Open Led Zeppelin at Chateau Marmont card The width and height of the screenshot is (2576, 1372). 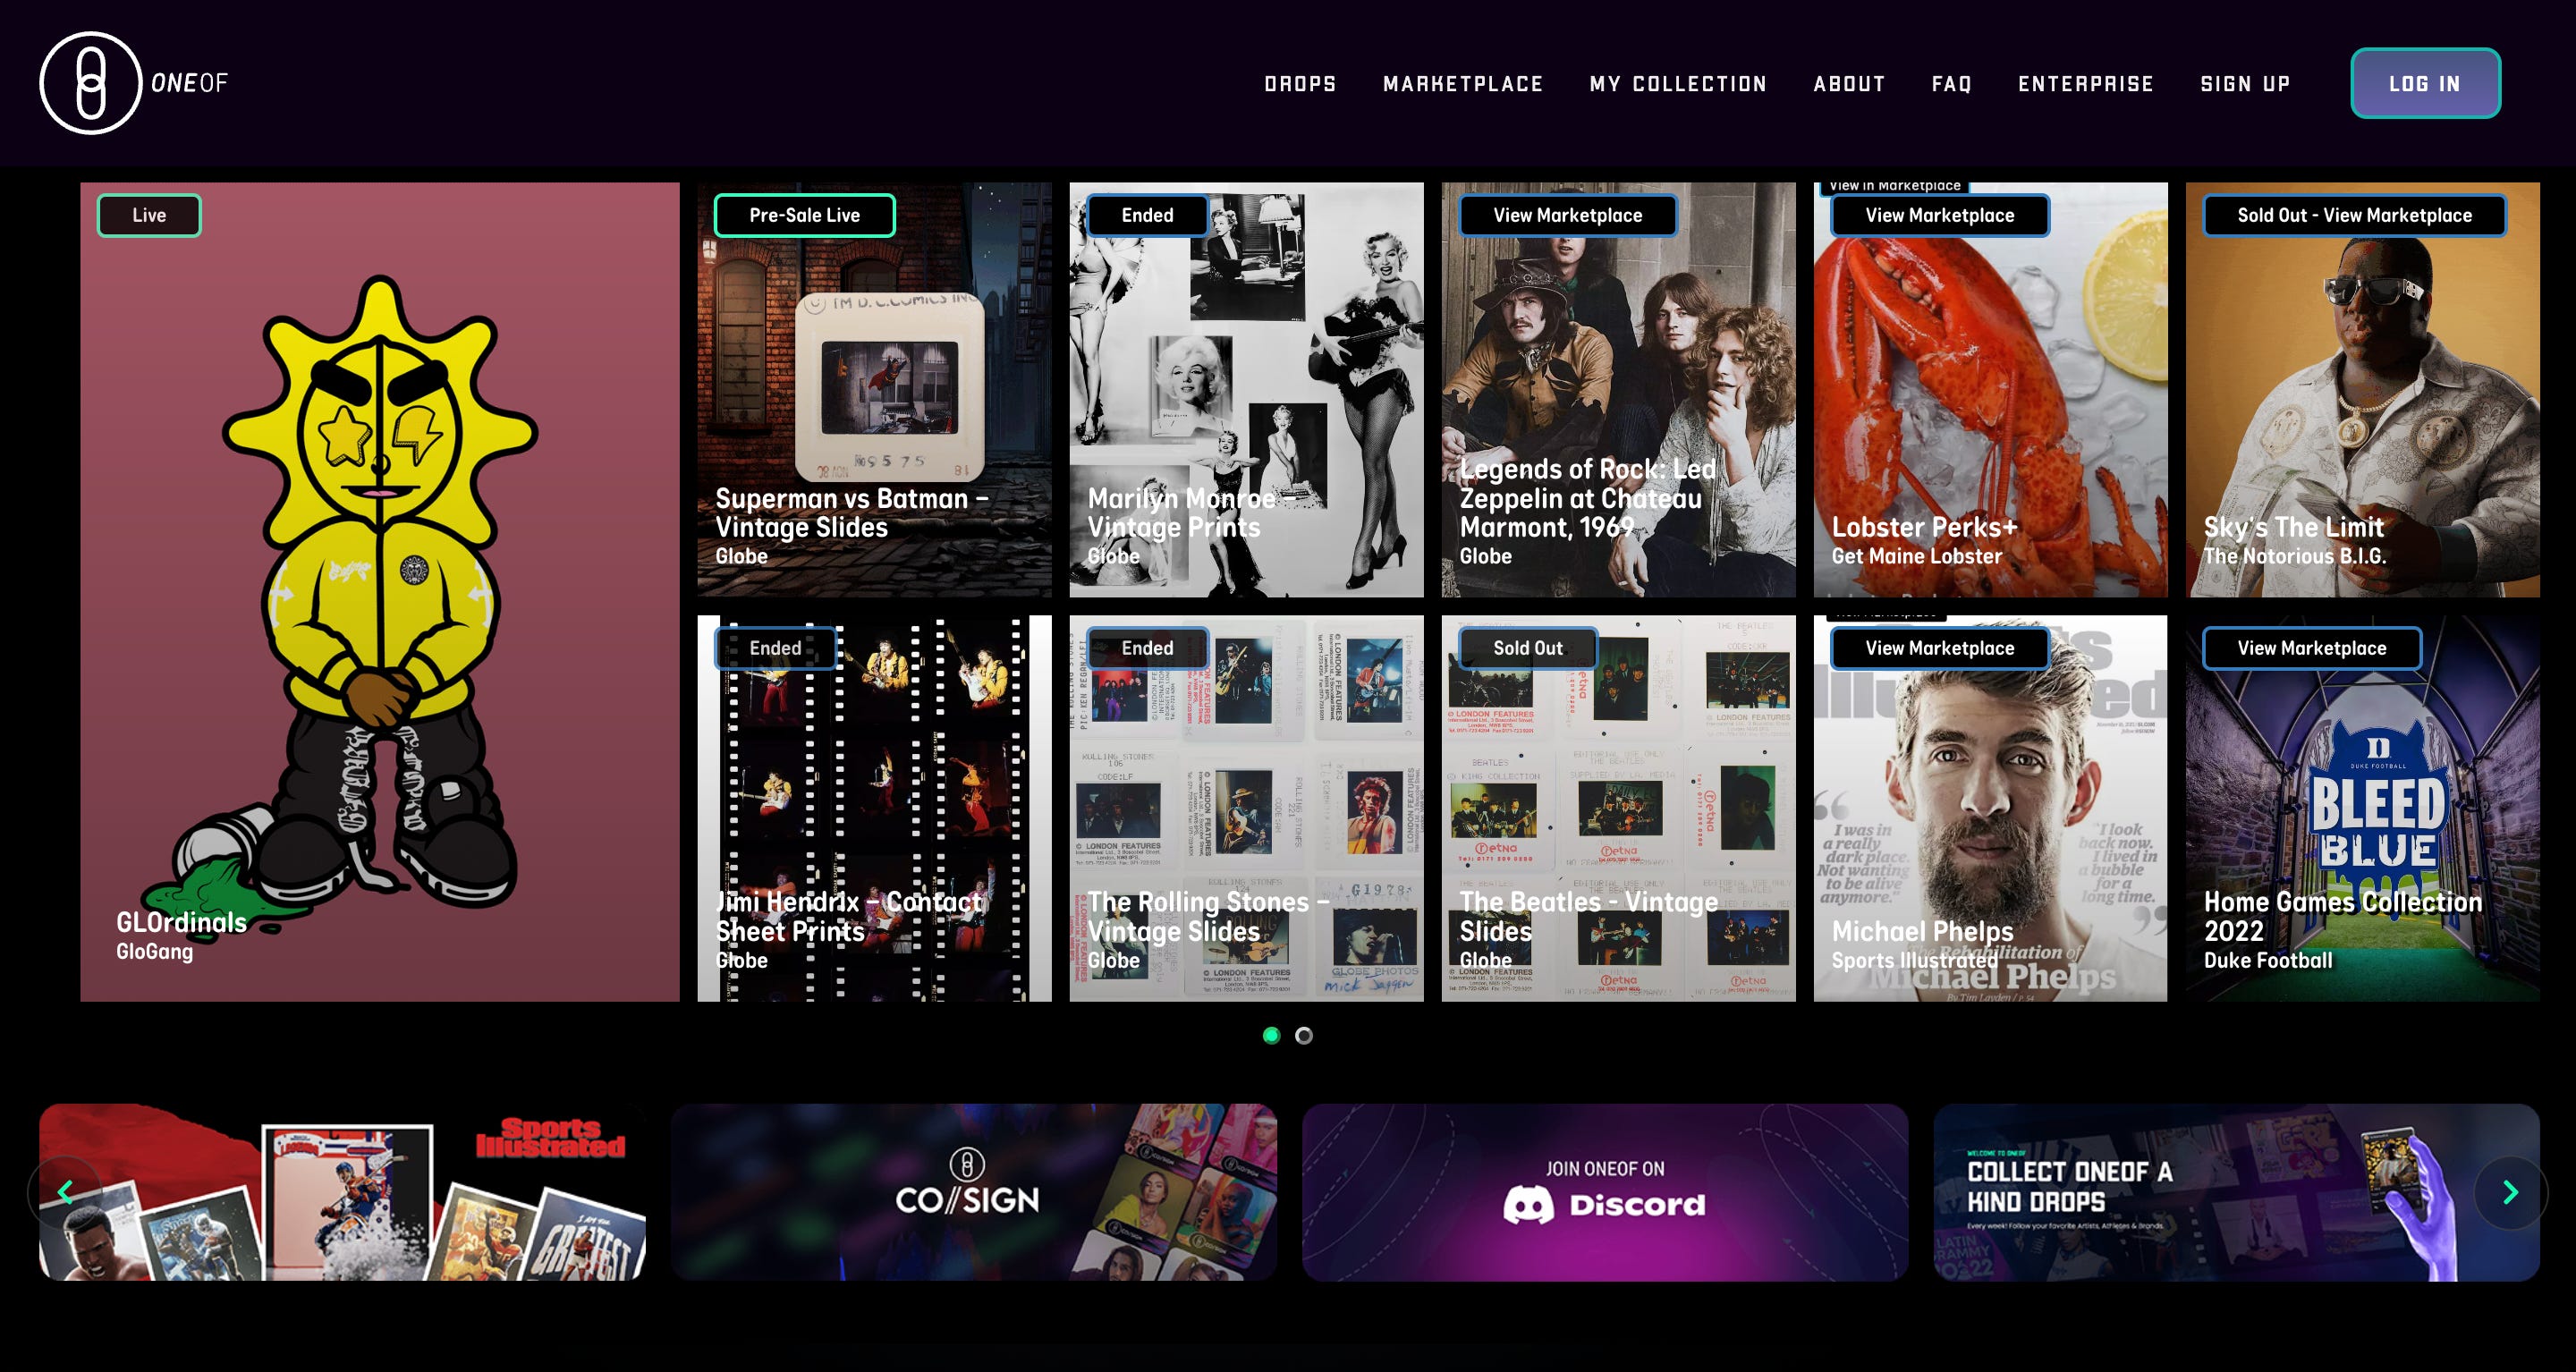point(1618,389)
